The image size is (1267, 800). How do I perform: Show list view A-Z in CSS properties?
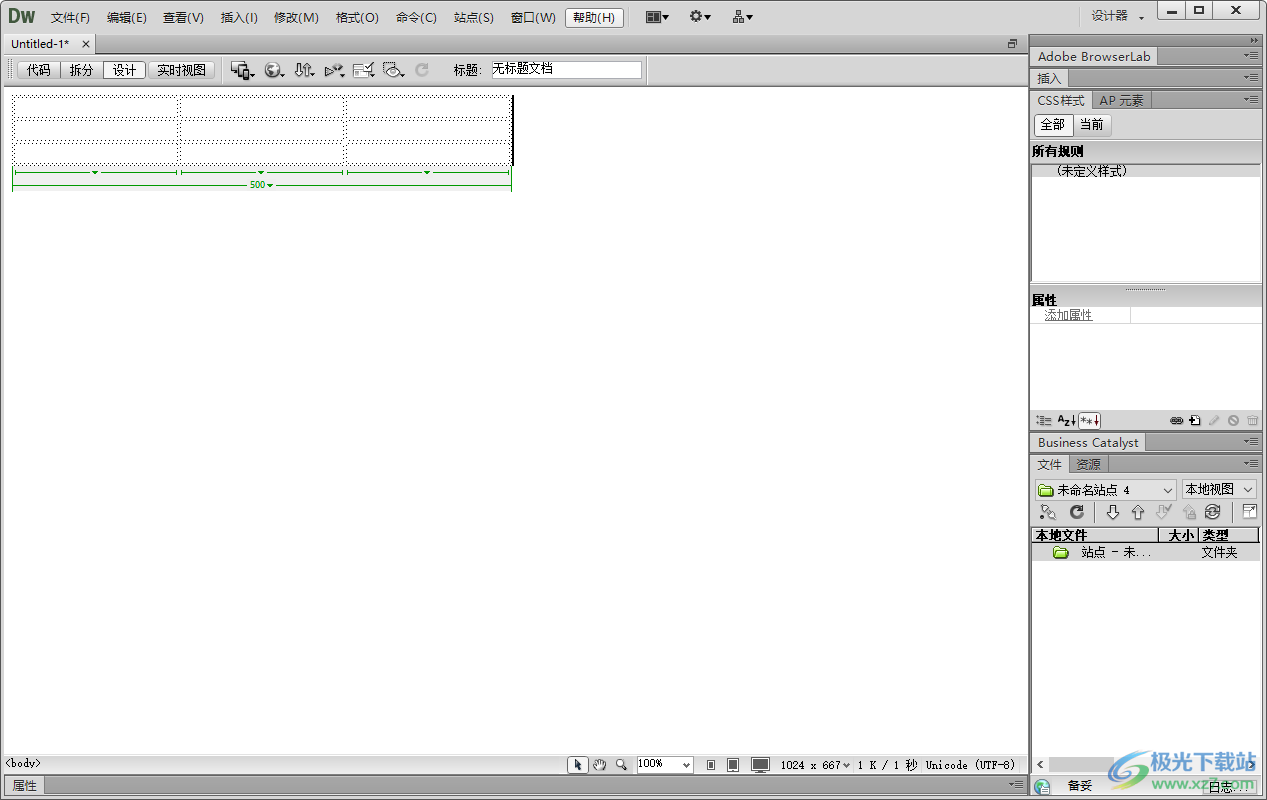point(1066,421)
